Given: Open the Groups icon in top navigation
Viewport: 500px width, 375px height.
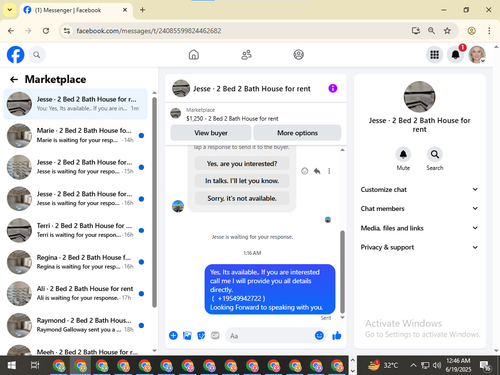Looking at the screenshot, I should tap(299, 55).
